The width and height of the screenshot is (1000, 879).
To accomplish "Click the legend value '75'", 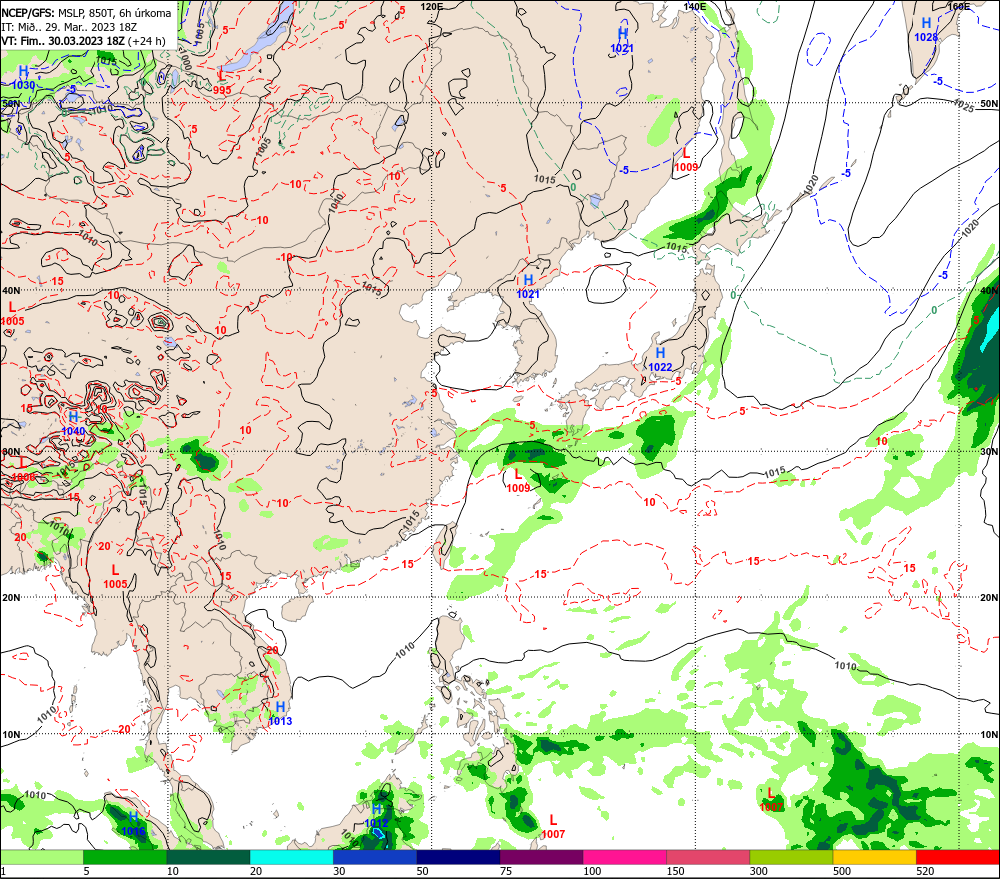I will (x=506, y=871).
